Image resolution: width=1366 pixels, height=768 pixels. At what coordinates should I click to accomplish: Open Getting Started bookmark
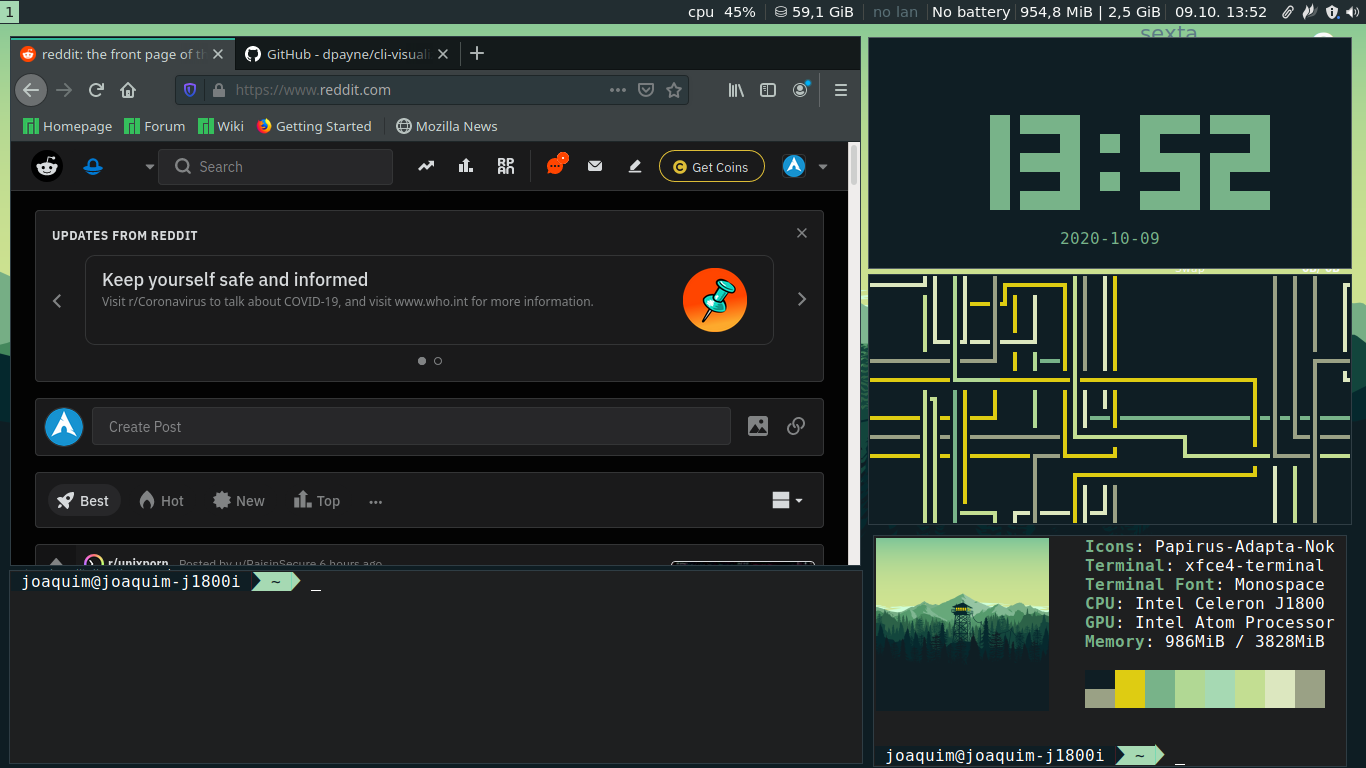[314, 126]
